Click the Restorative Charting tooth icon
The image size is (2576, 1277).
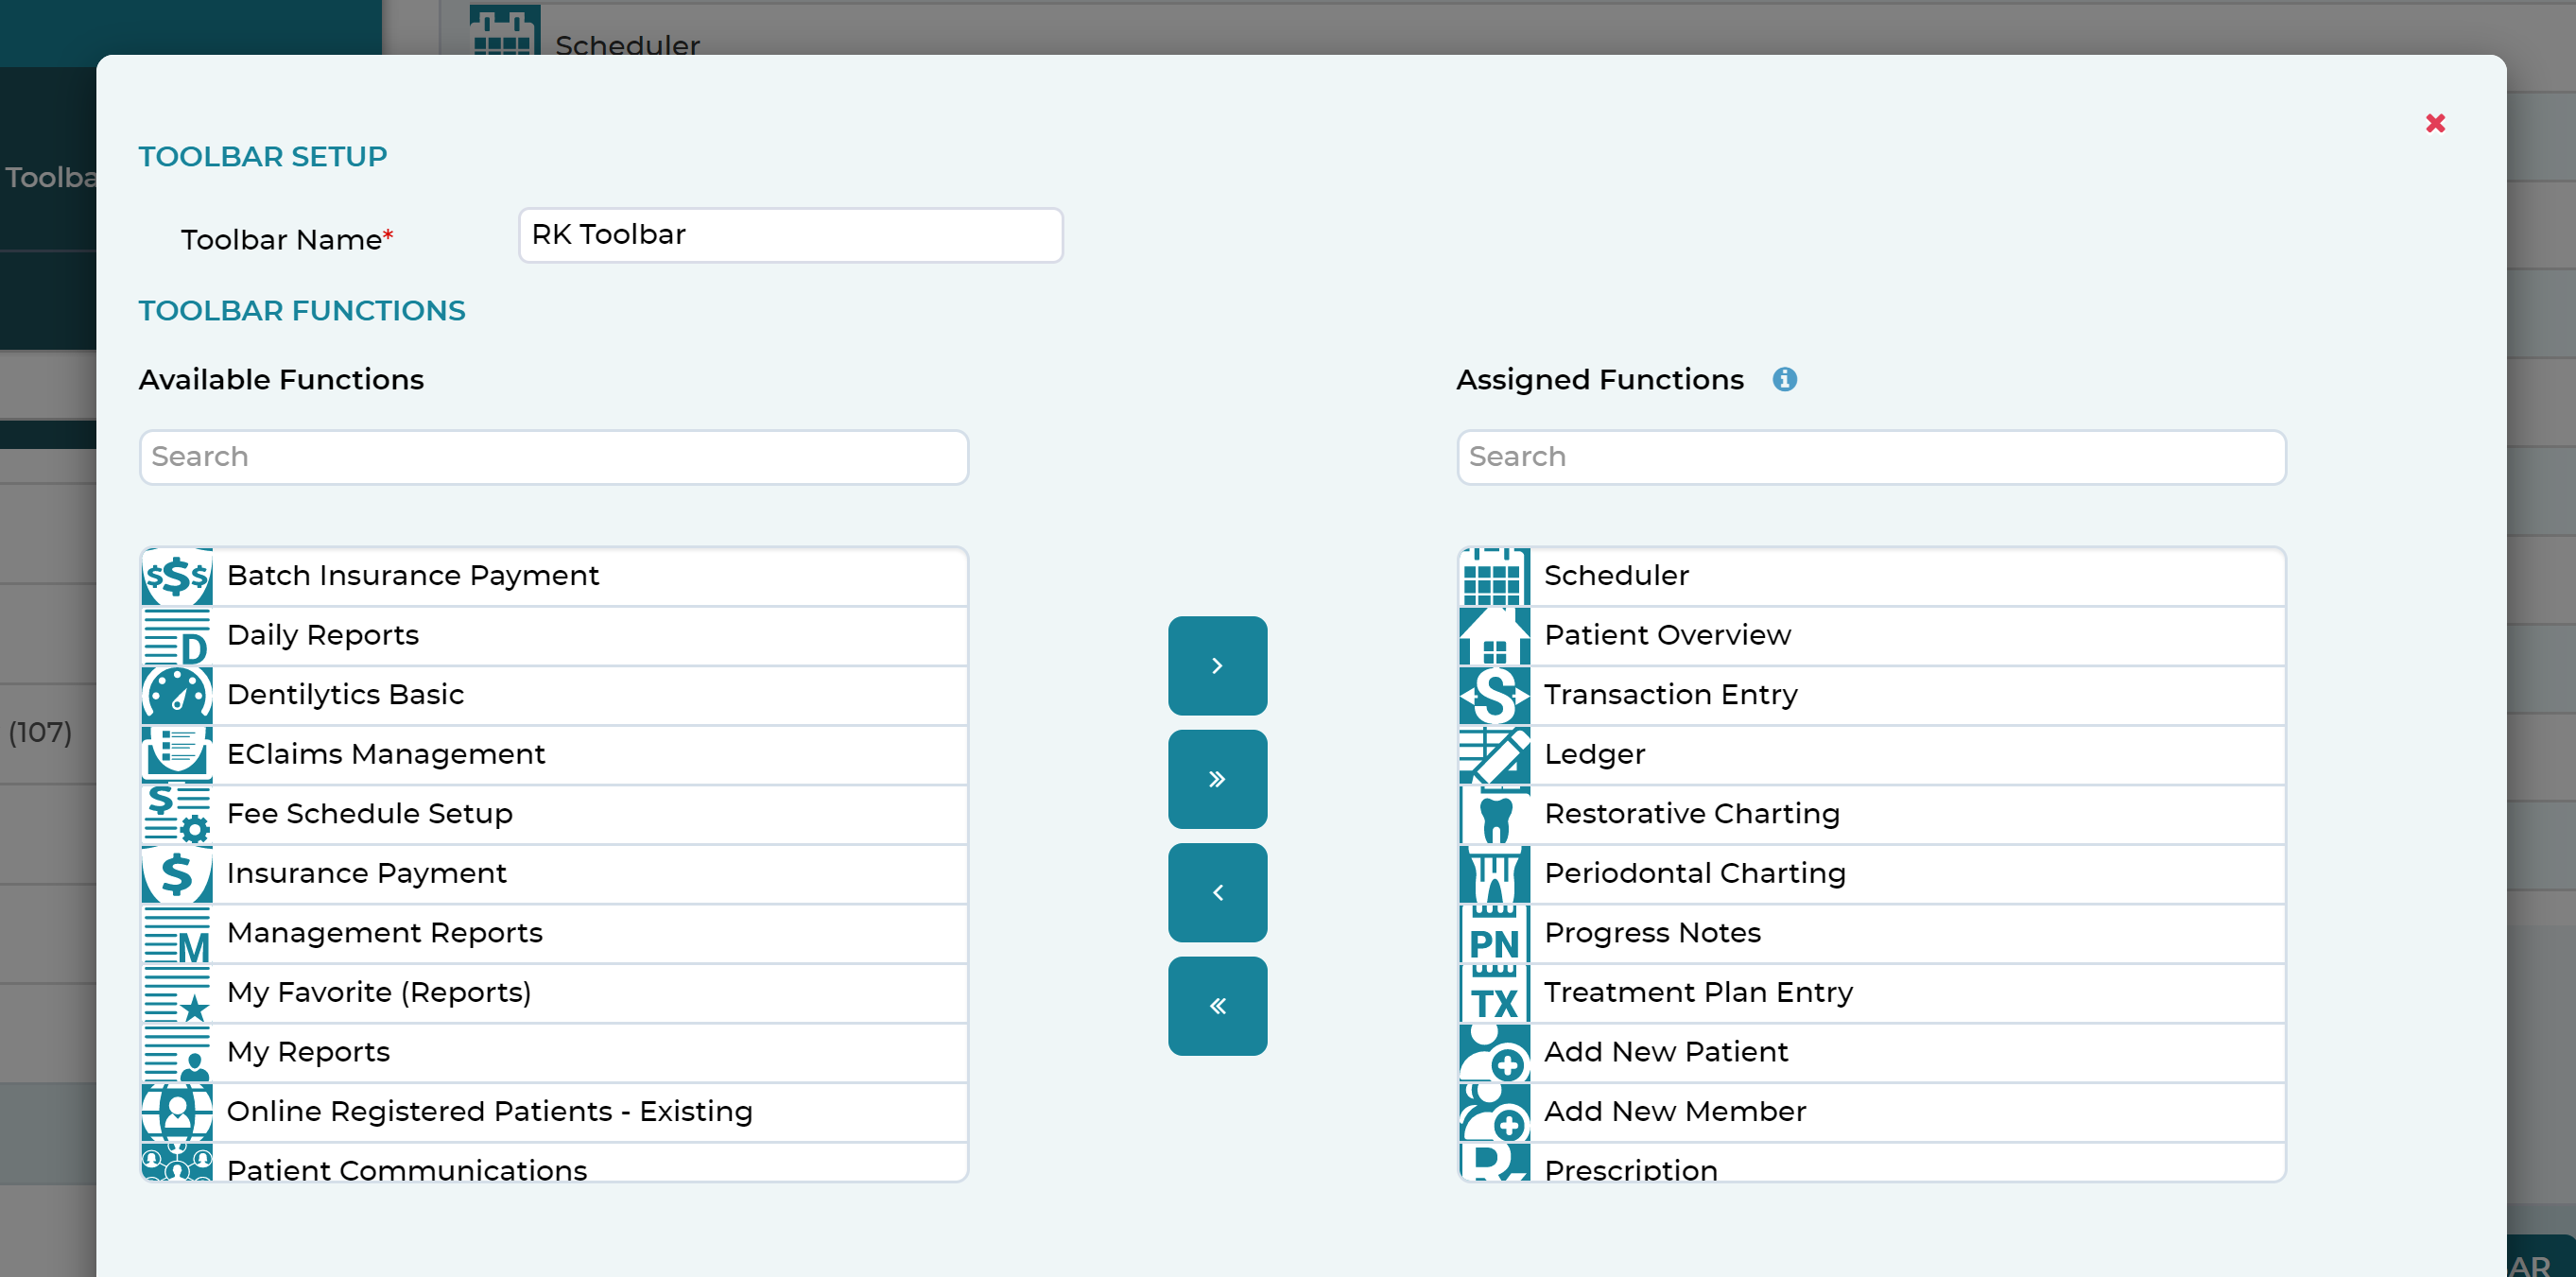(1494, 814)
